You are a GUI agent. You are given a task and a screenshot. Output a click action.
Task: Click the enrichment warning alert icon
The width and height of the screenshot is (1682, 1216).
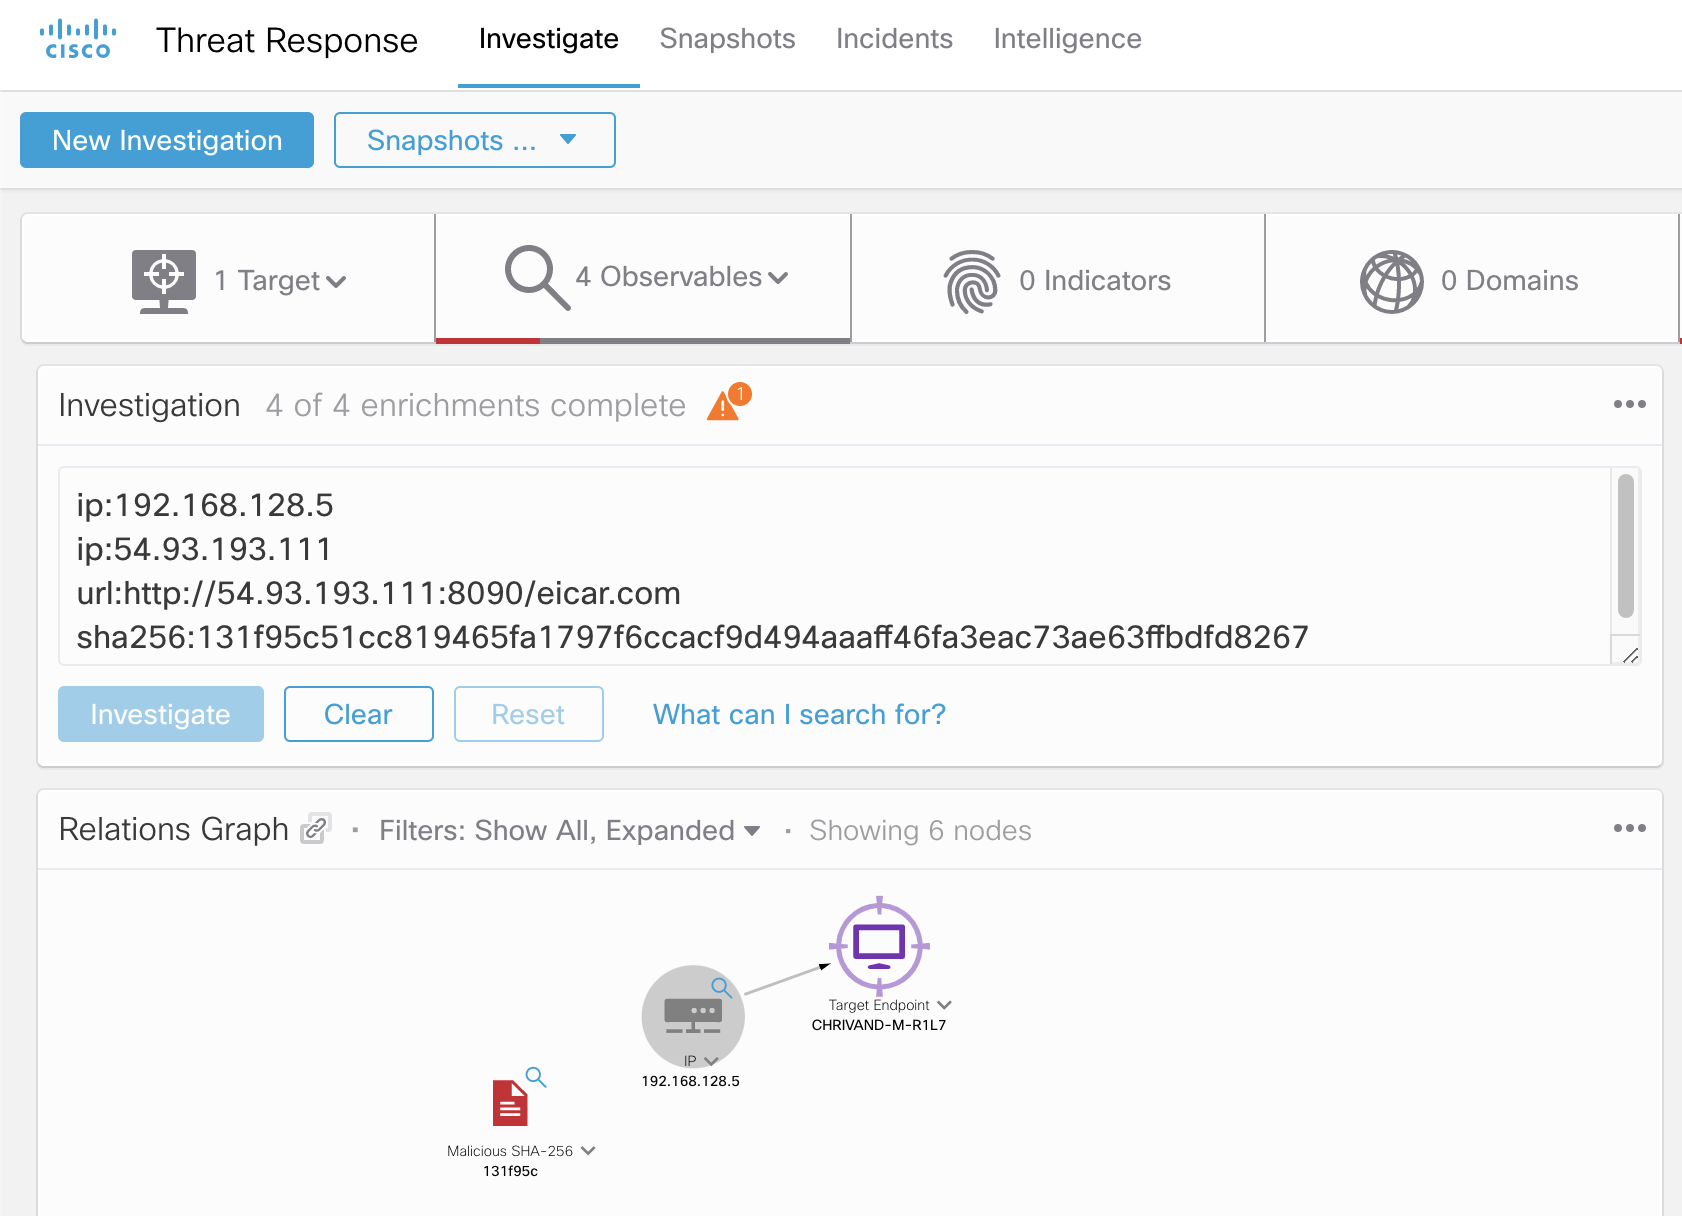pyautogui.click(x=728, y=402)
